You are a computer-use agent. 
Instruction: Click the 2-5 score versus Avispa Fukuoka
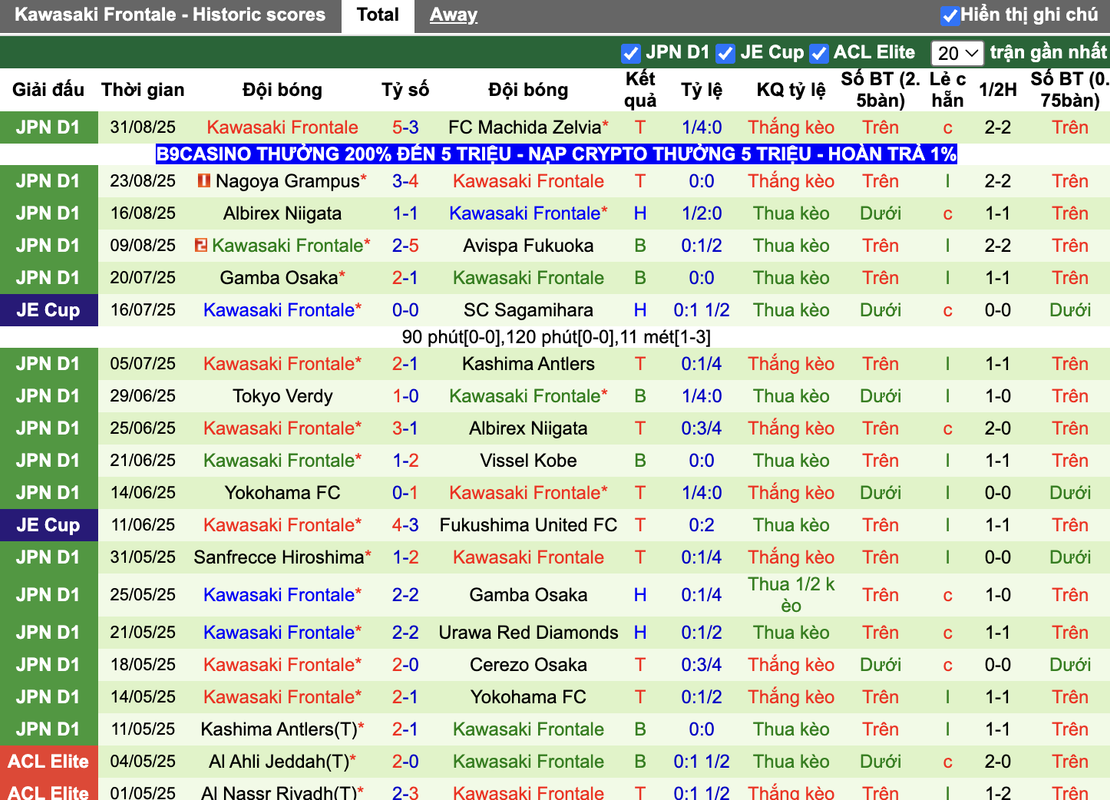(405, 246)
